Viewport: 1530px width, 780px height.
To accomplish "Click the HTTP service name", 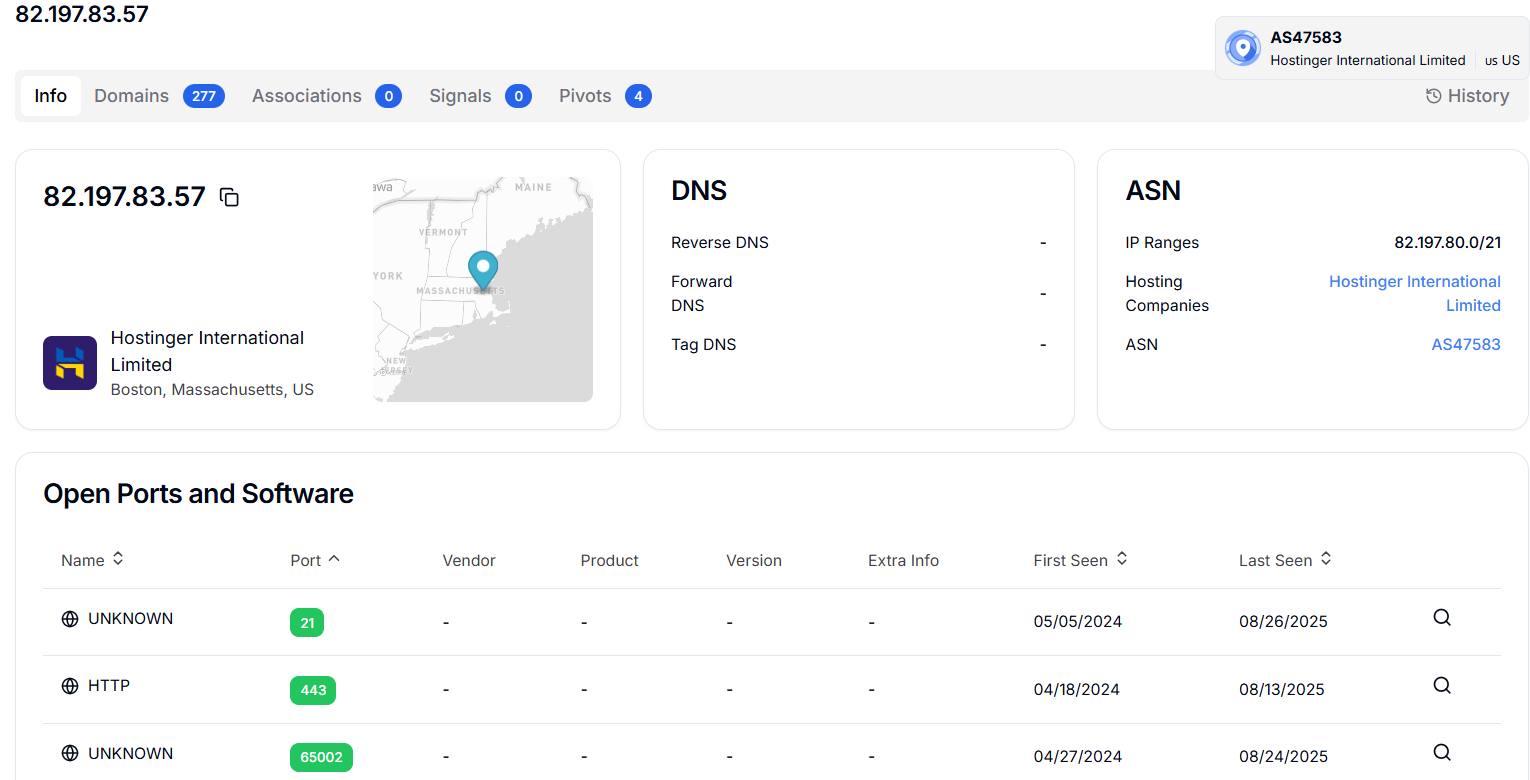I will [109, 686].
